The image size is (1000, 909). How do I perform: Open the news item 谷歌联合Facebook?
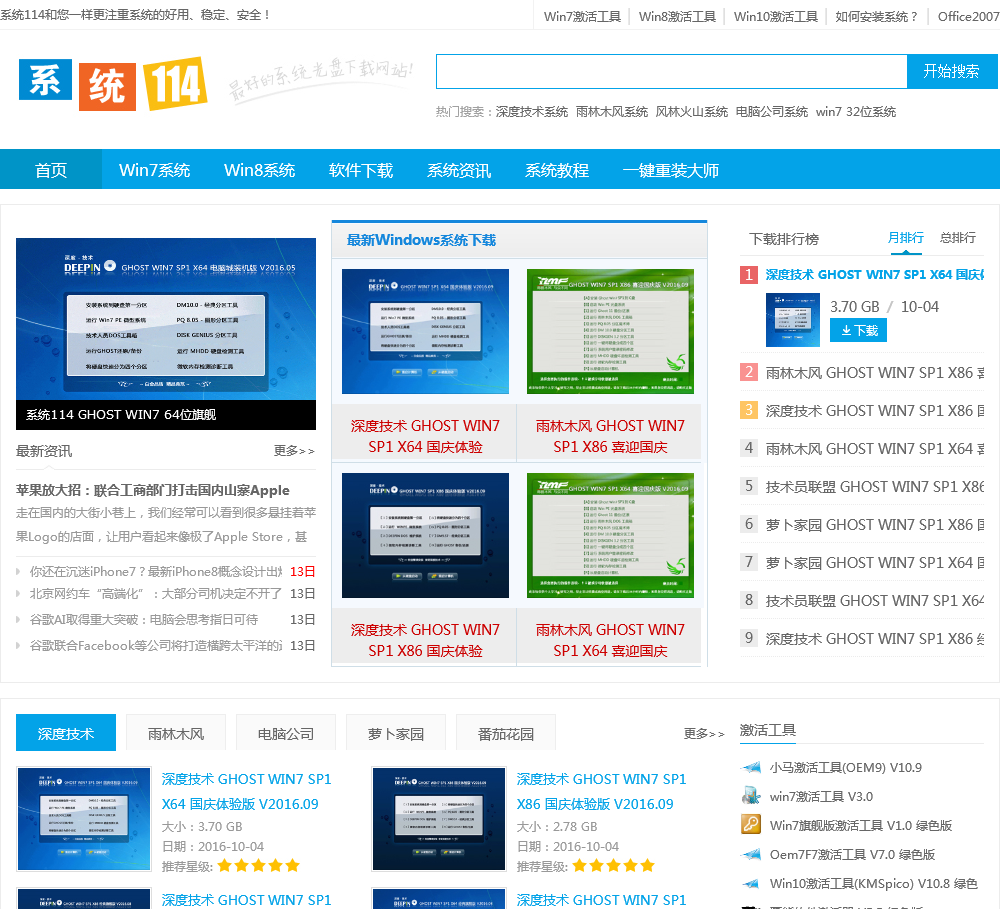coord(156,646)
